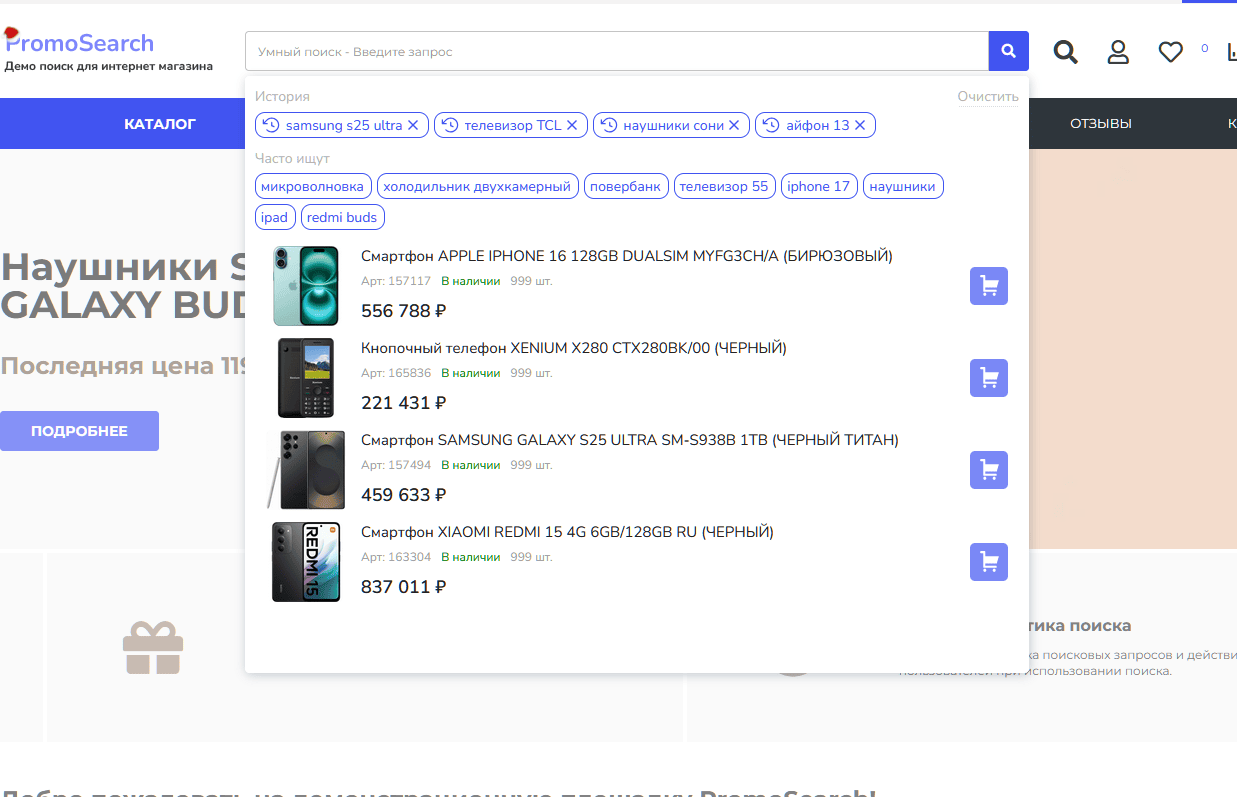Click into the smart search input field
The width and height of the screenshot is (1237, 797).
615,51
